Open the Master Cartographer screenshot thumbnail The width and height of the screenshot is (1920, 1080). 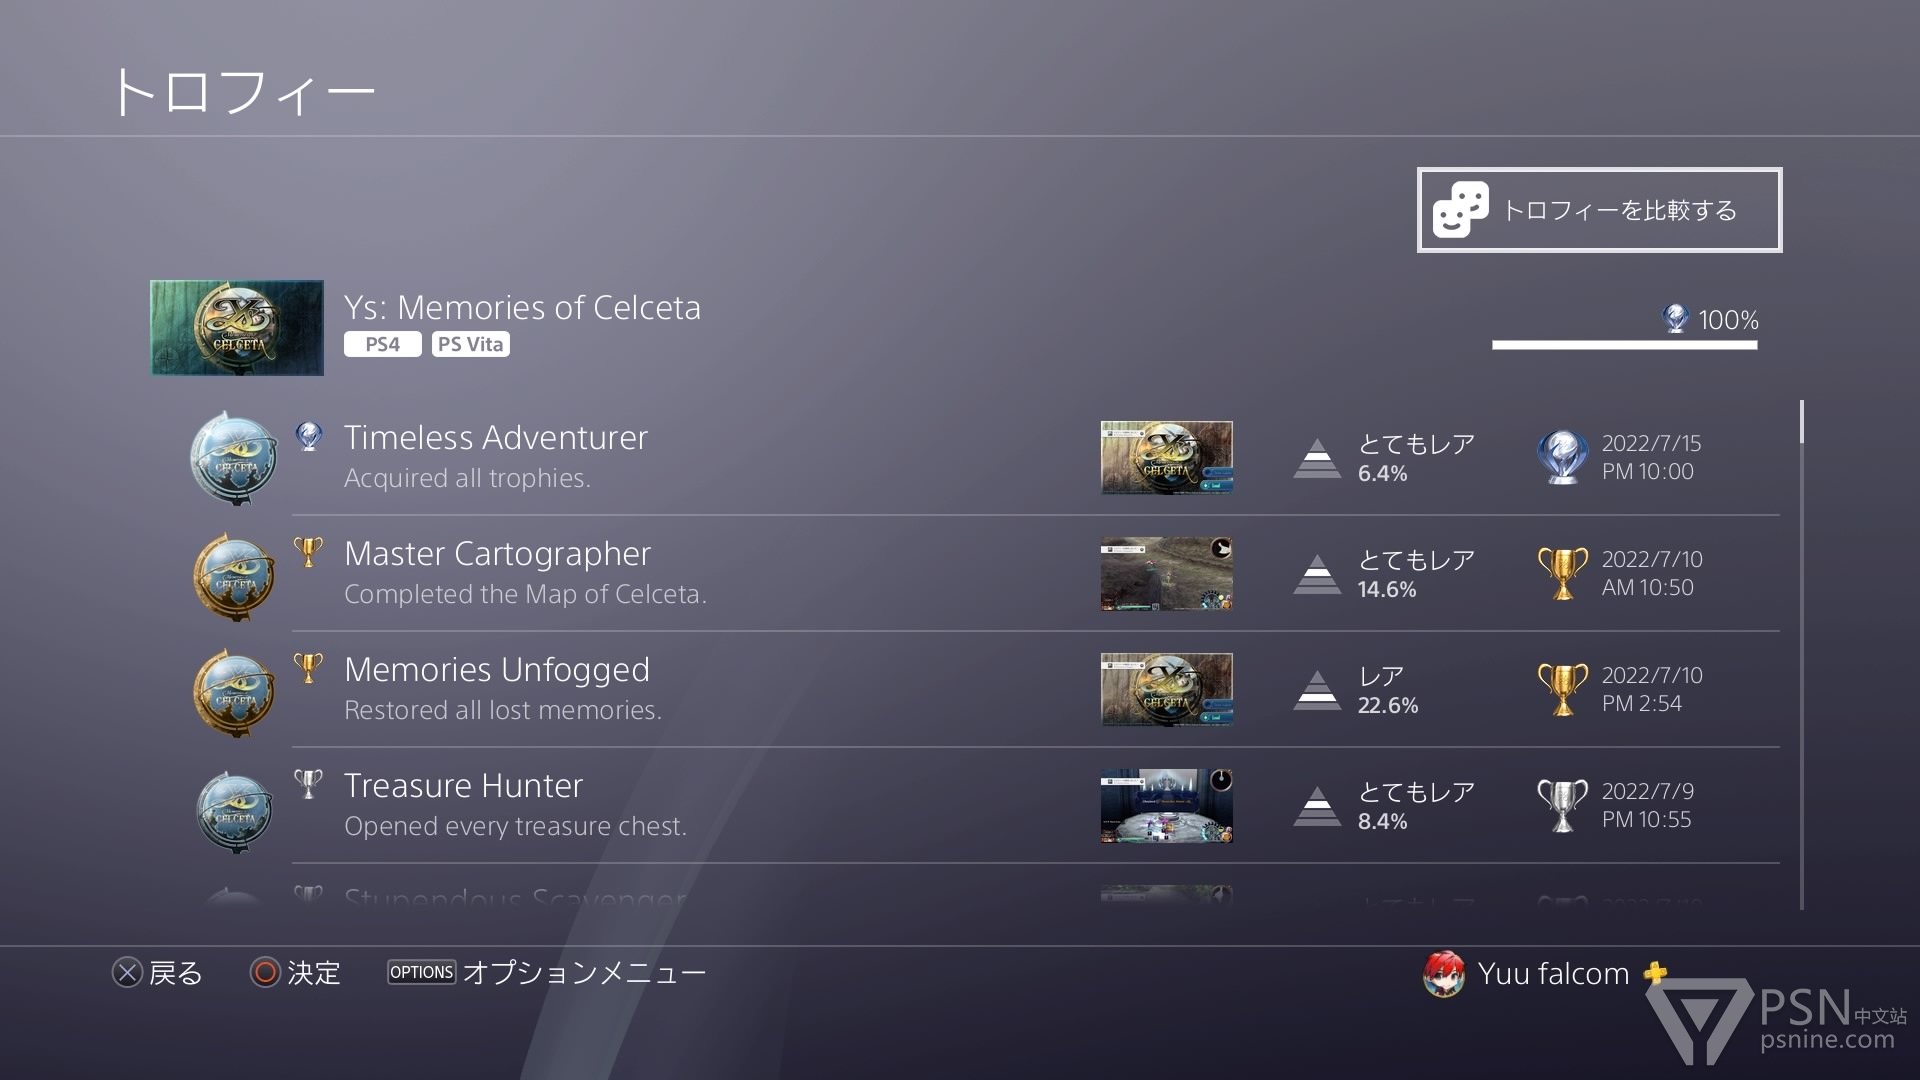(x=1166, y=573)
